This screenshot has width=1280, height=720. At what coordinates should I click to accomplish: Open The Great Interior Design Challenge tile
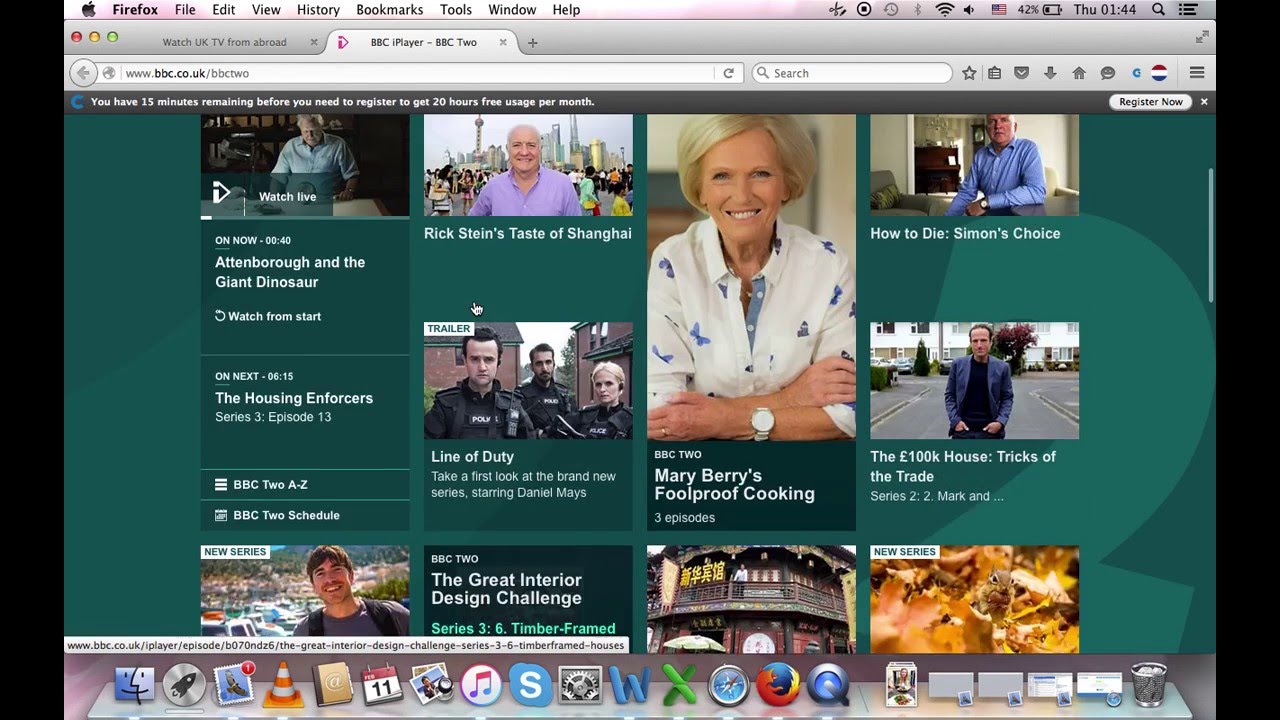pyautogui.click(x=528, y=599)
